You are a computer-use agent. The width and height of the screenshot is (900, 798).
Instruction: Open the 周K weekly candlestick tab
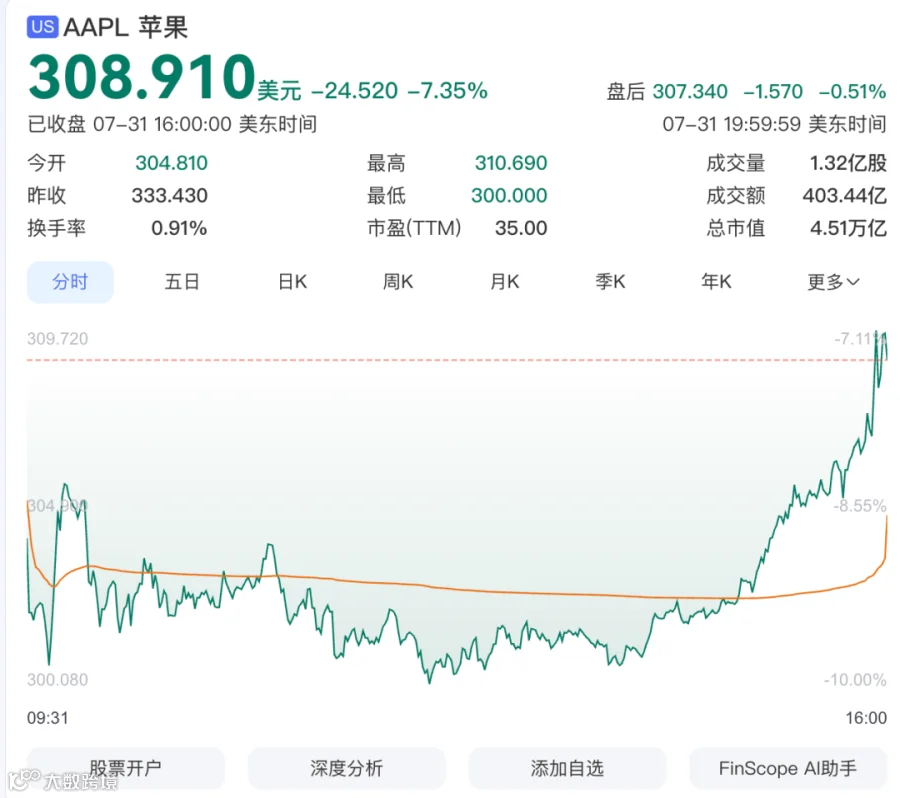coord(398,282)
